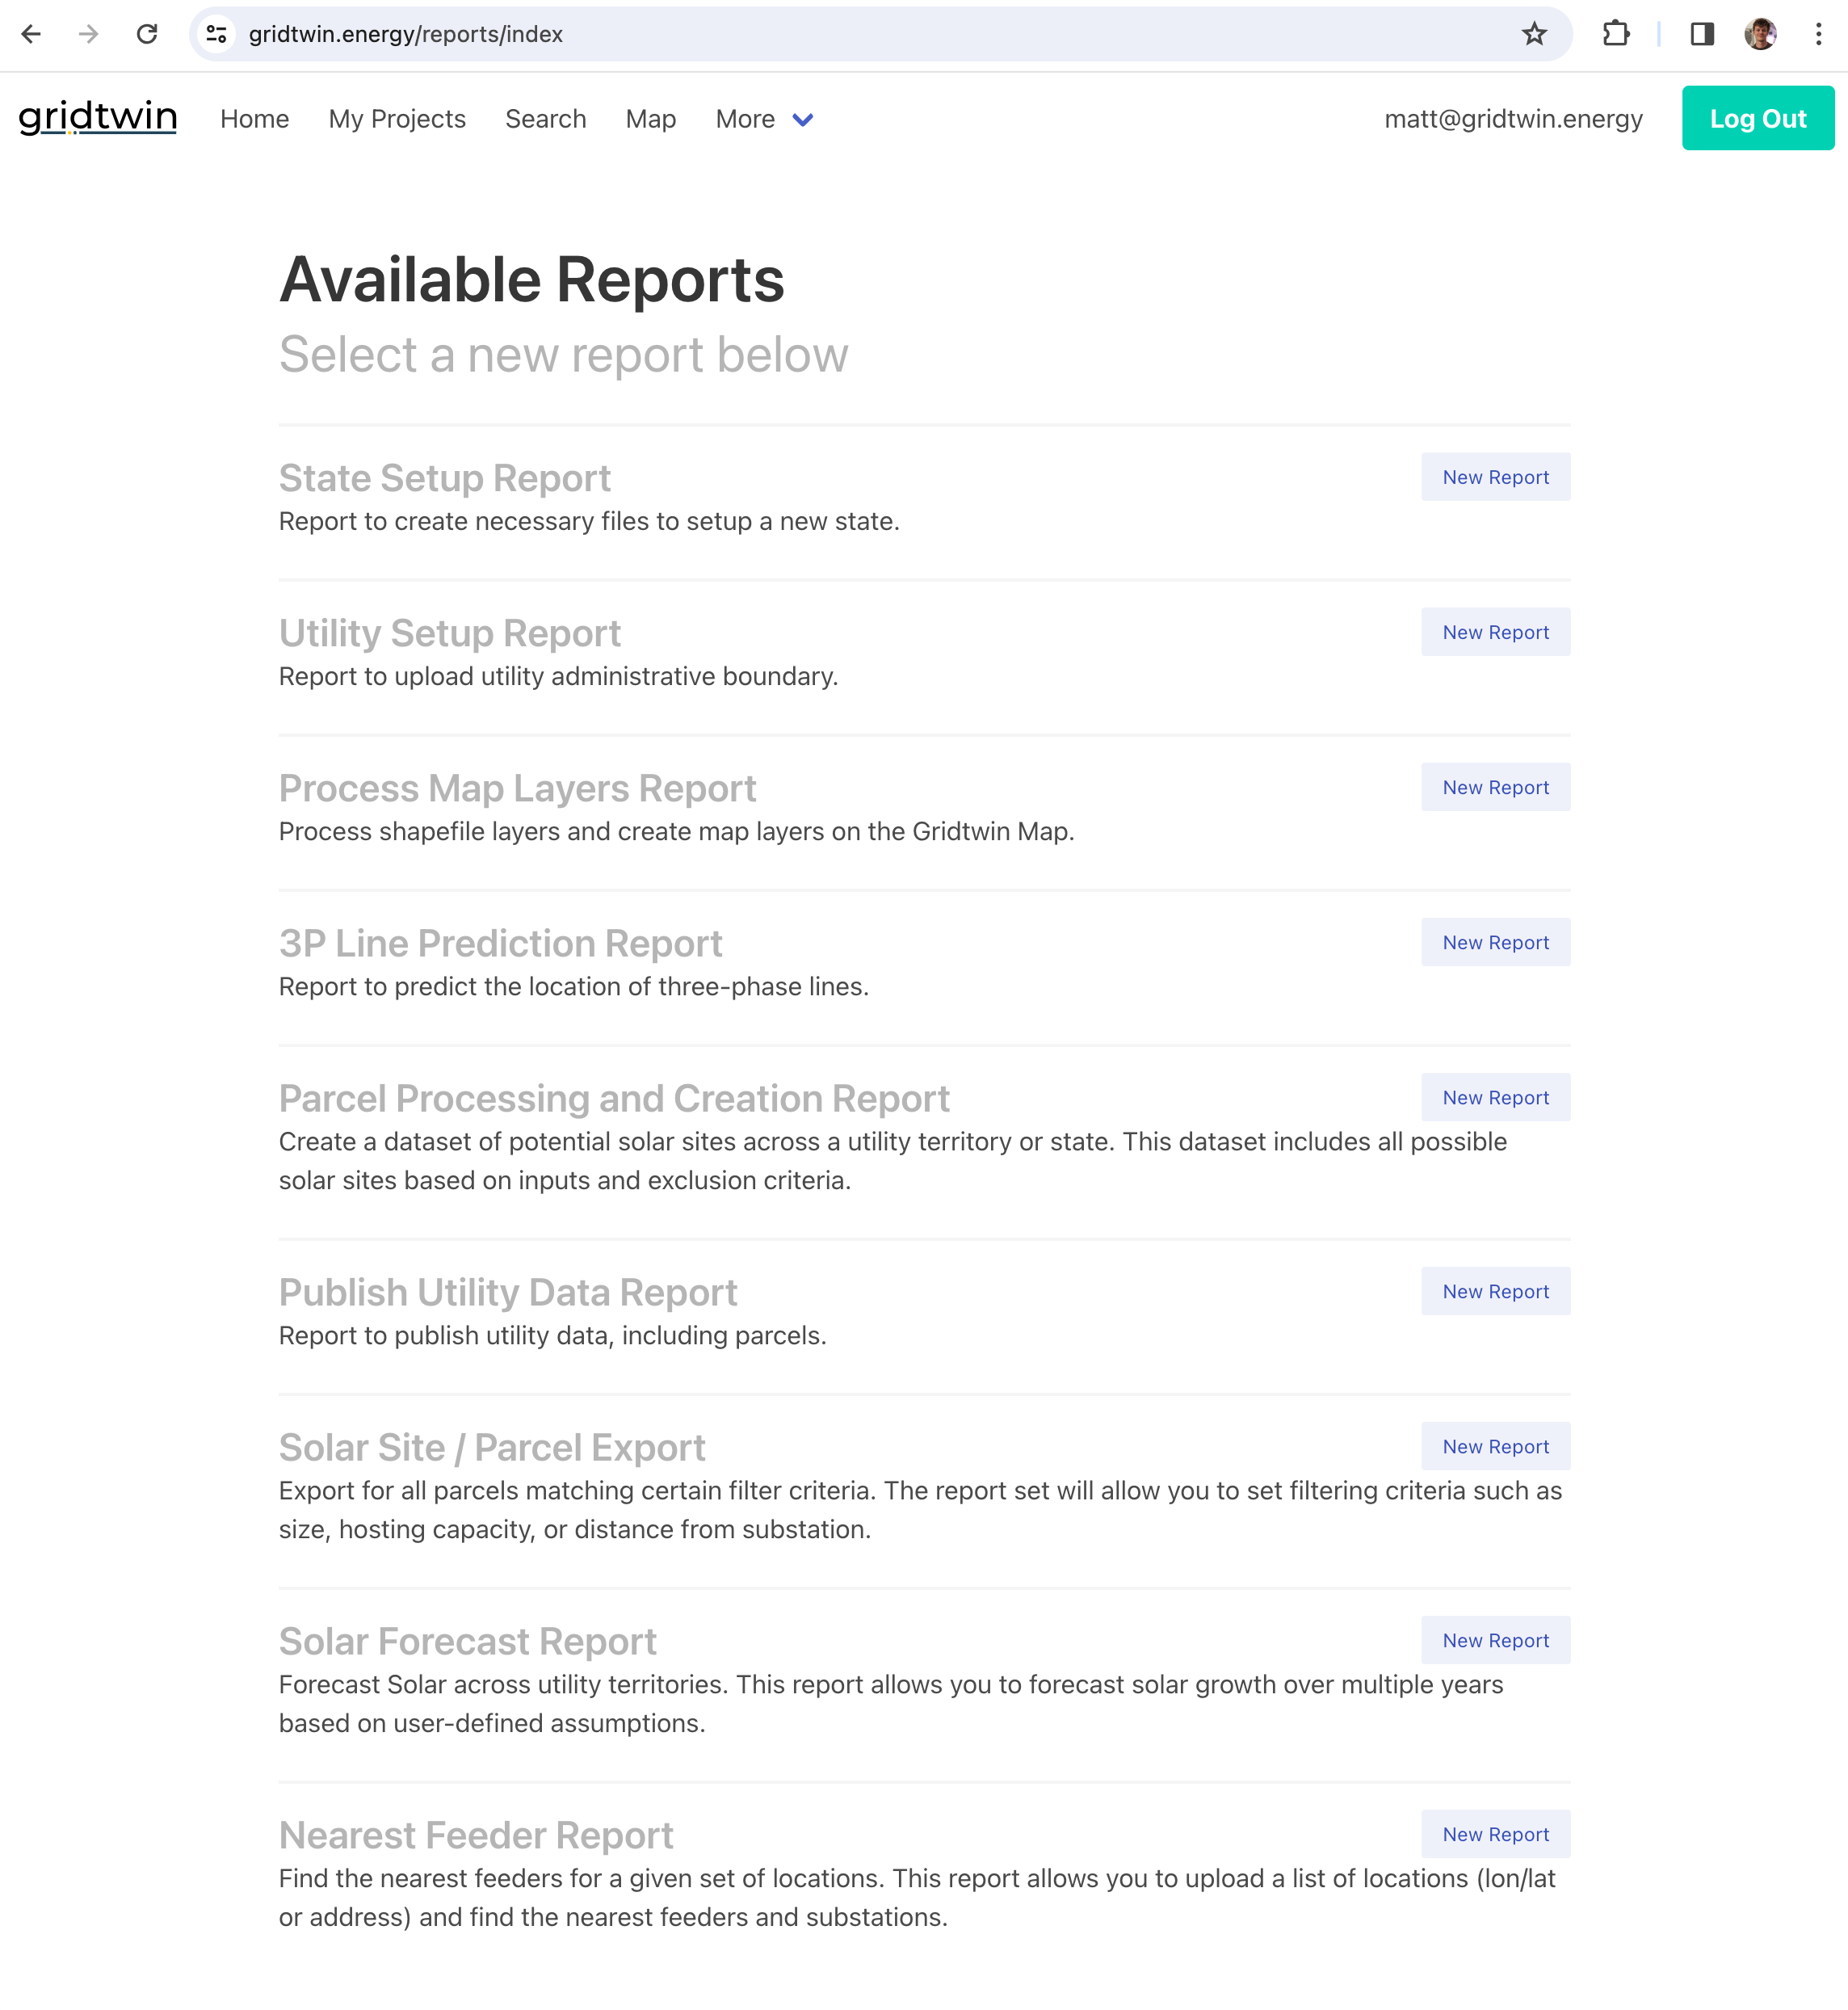Click 'Process shapefile layers and create map layers' description

pyautogui.click(x=676, y=831)
